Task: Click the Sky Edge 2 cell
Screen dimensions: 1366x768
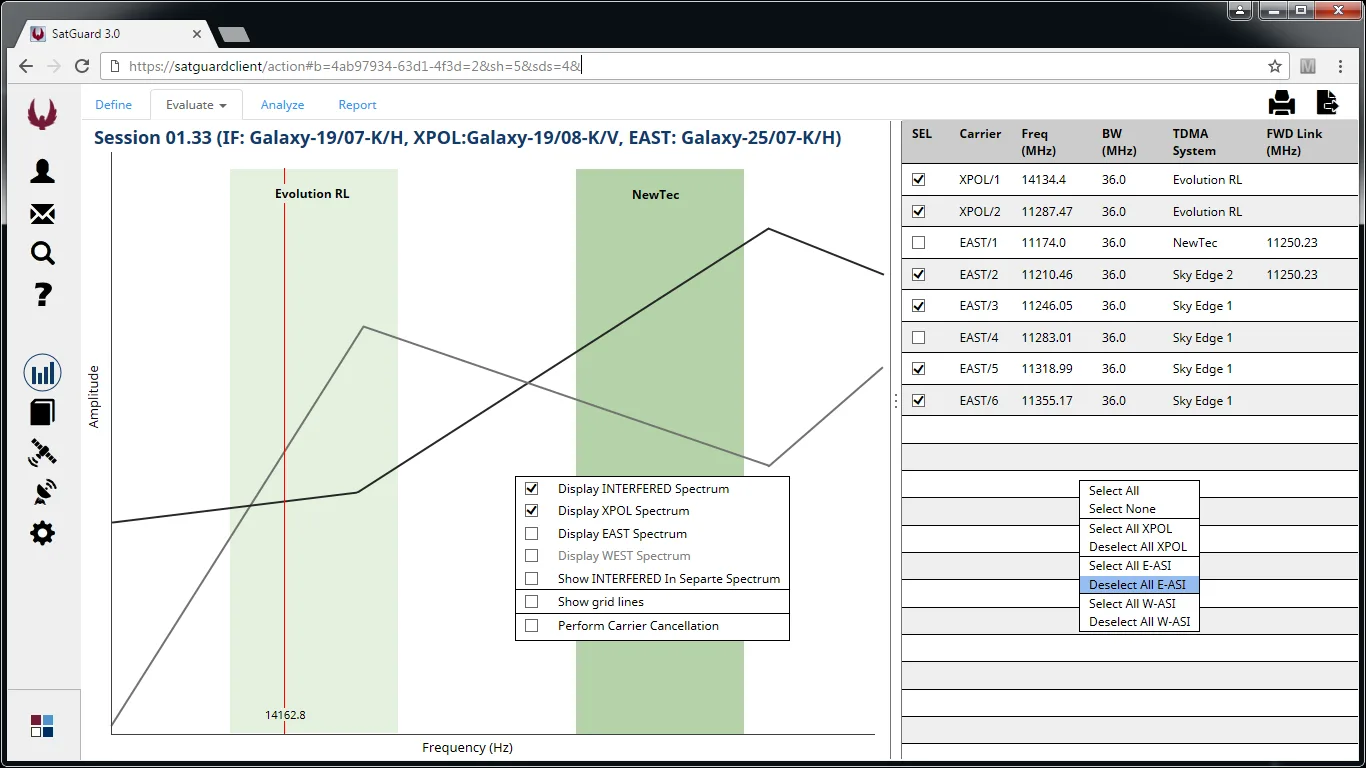Action: coord(1203,275)
